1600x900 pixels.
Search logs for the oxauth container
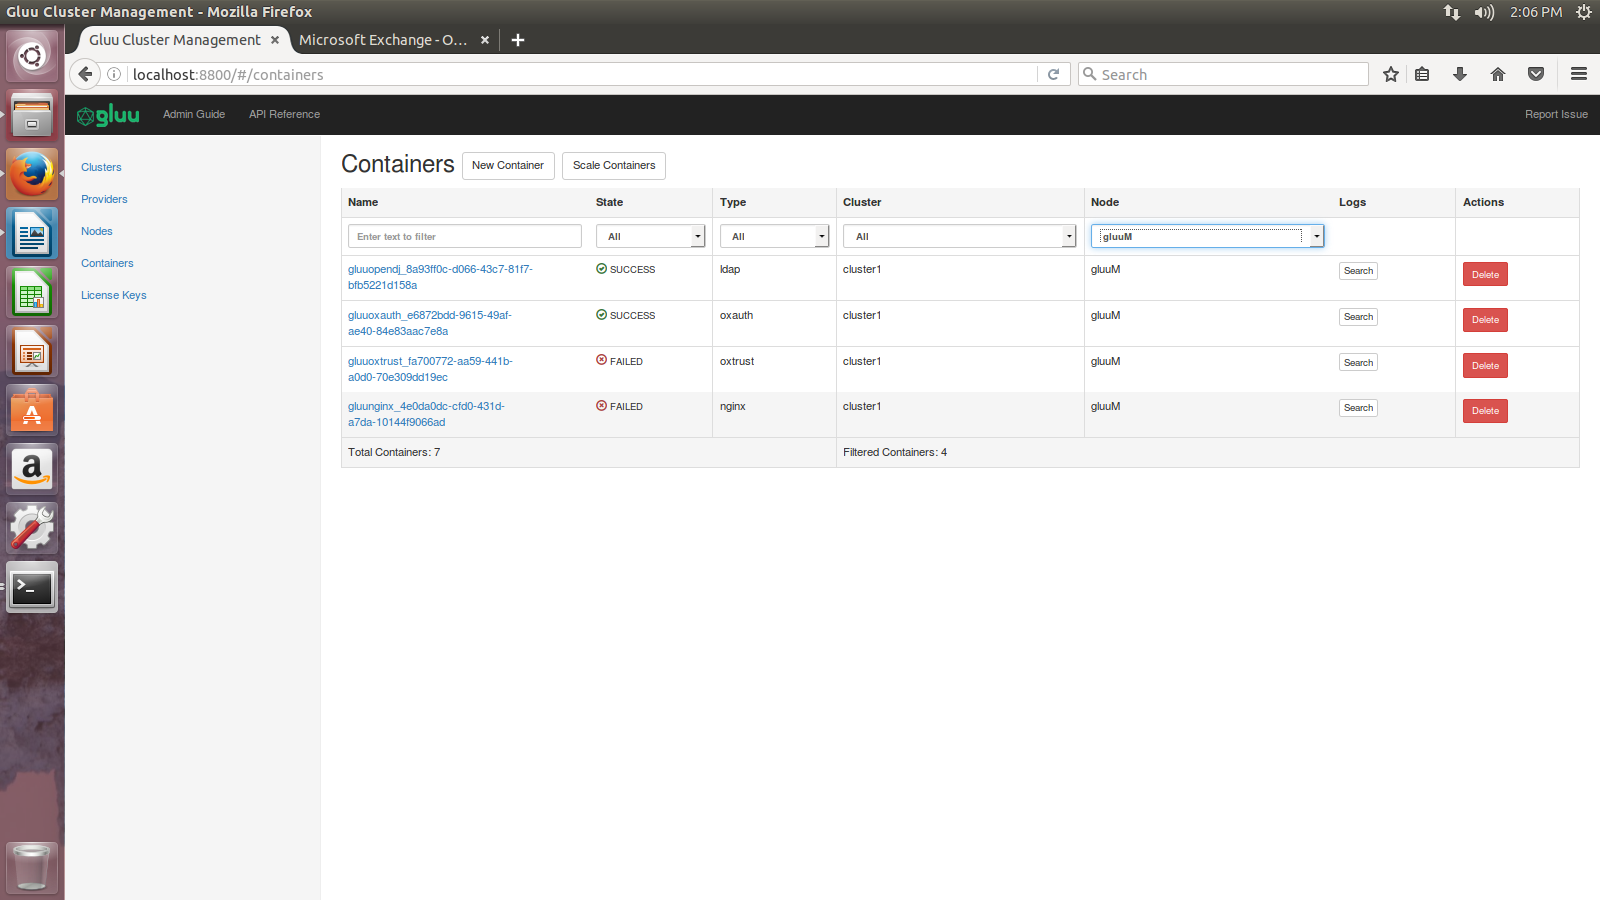(1358, 317)
